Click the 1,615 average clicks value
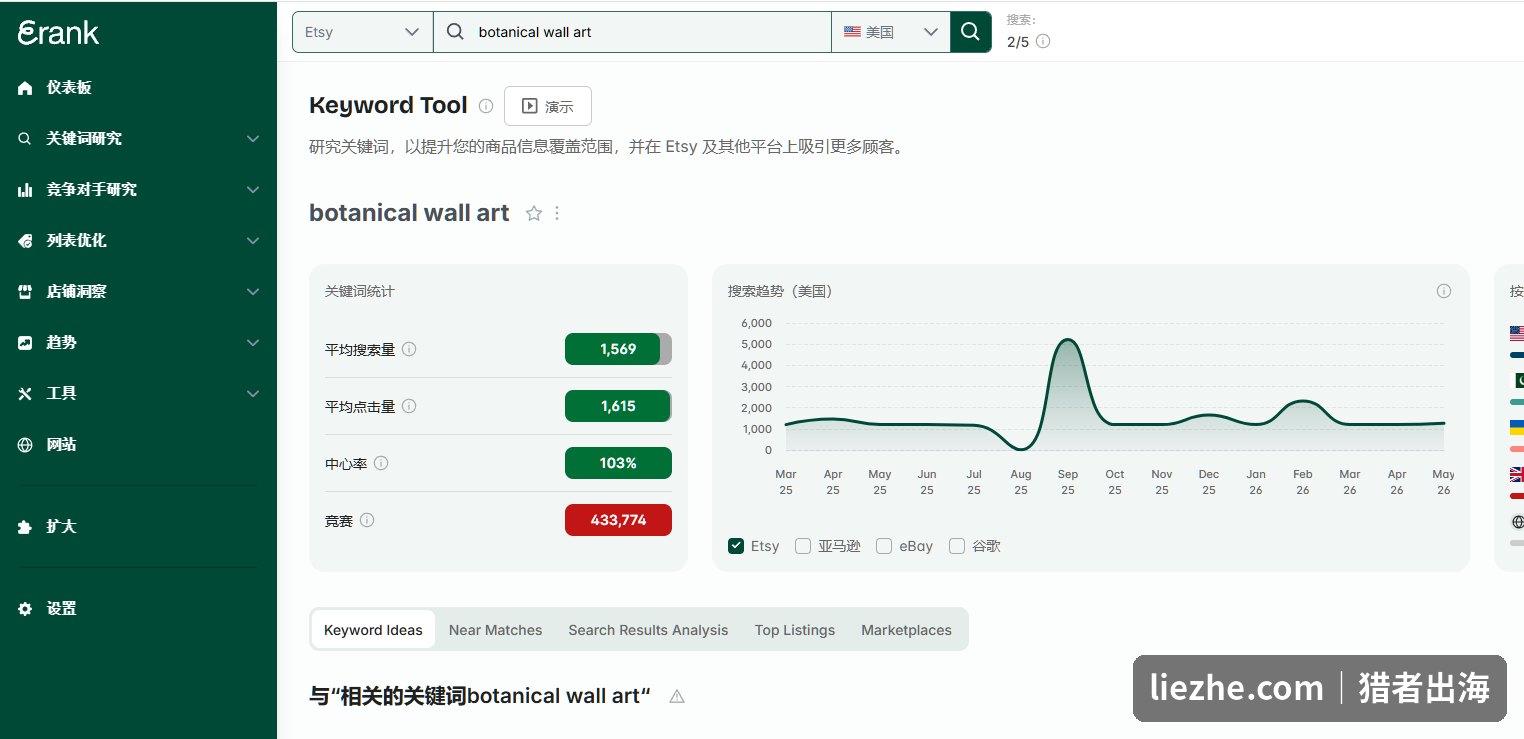Viewport: 1524px width, 739px height. [x=618, y=406]
